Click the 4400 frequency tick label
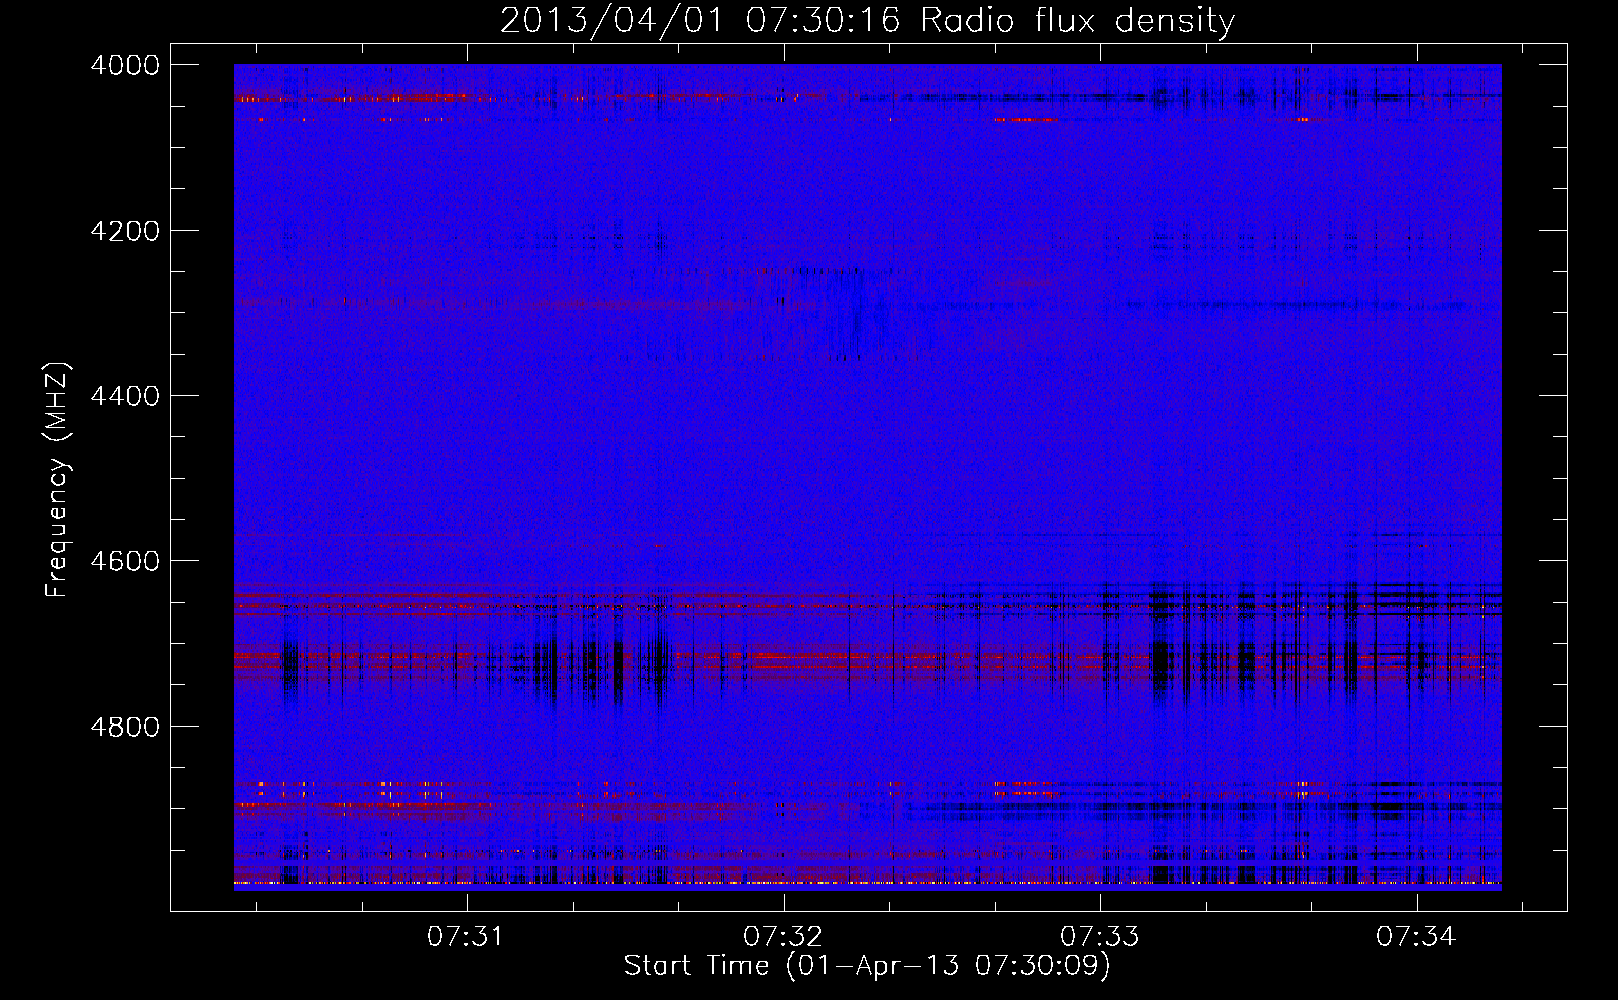The width and height of the screenshot is (1618, 1000). point(124,396)
